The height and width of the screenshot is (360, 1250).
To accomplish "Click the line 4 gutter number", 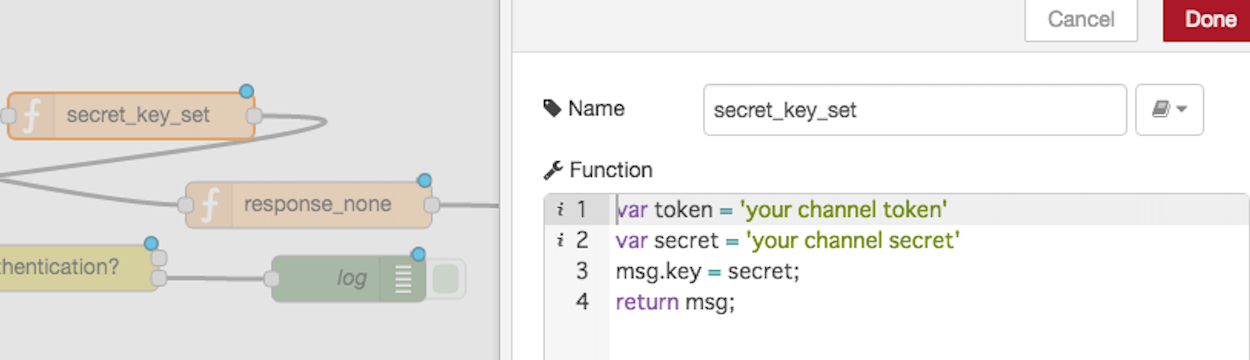I will (583, 301).
